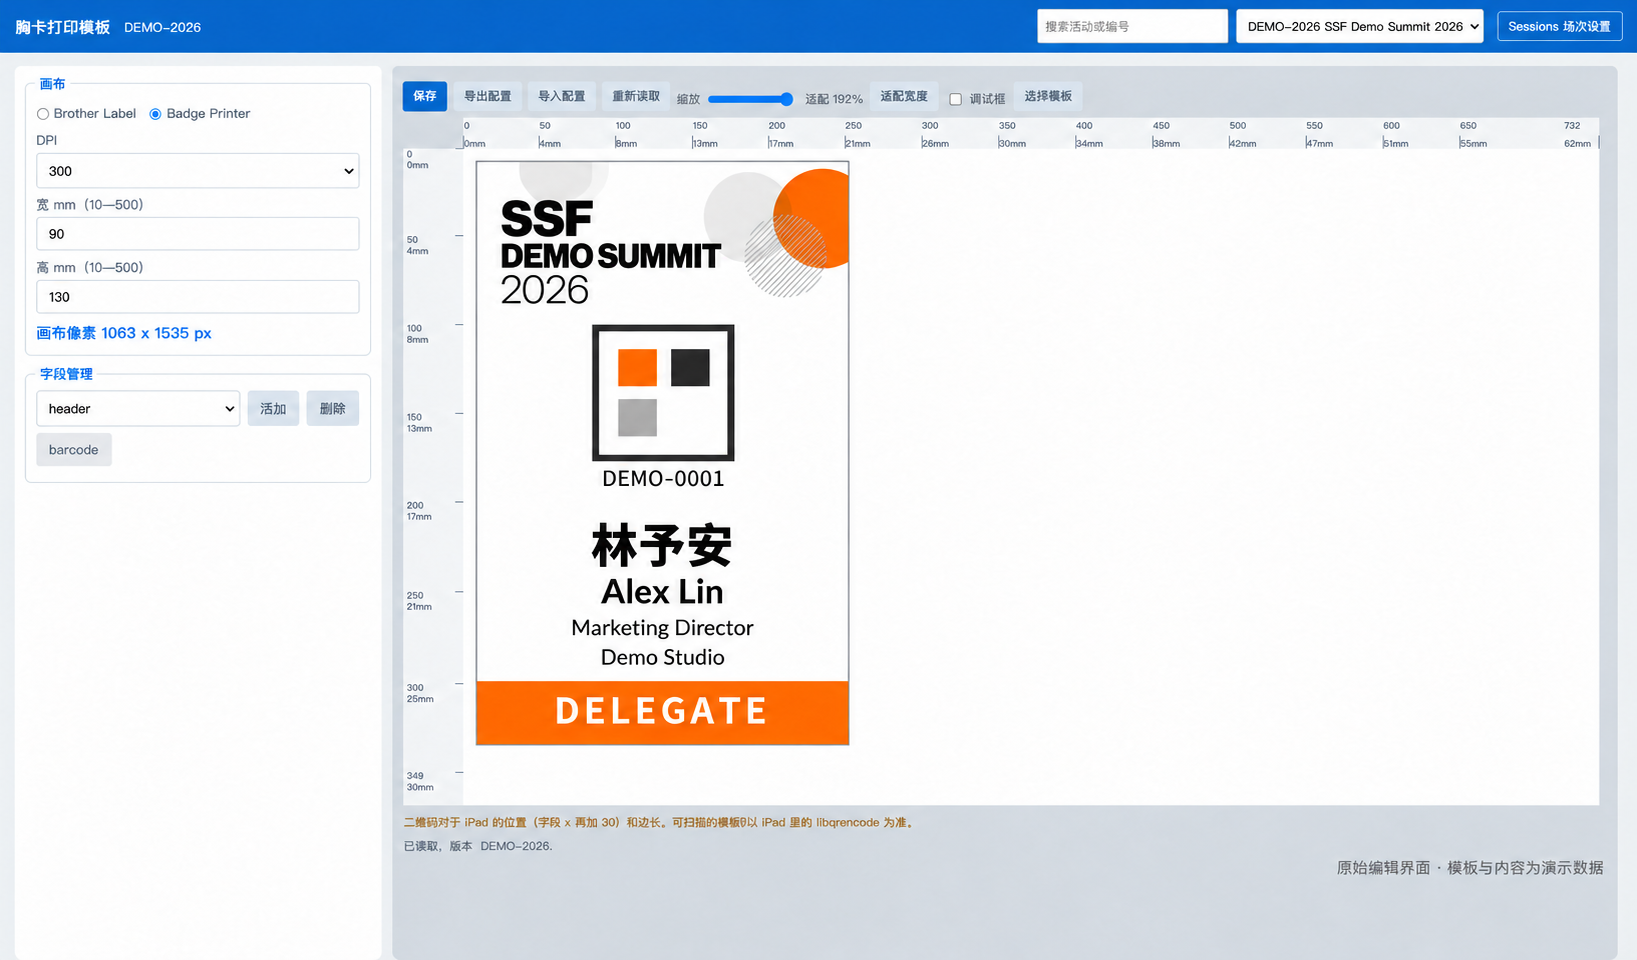1637x960 pixels.
Task: Open the 选择模板 template chooser
Action: 1048,96
